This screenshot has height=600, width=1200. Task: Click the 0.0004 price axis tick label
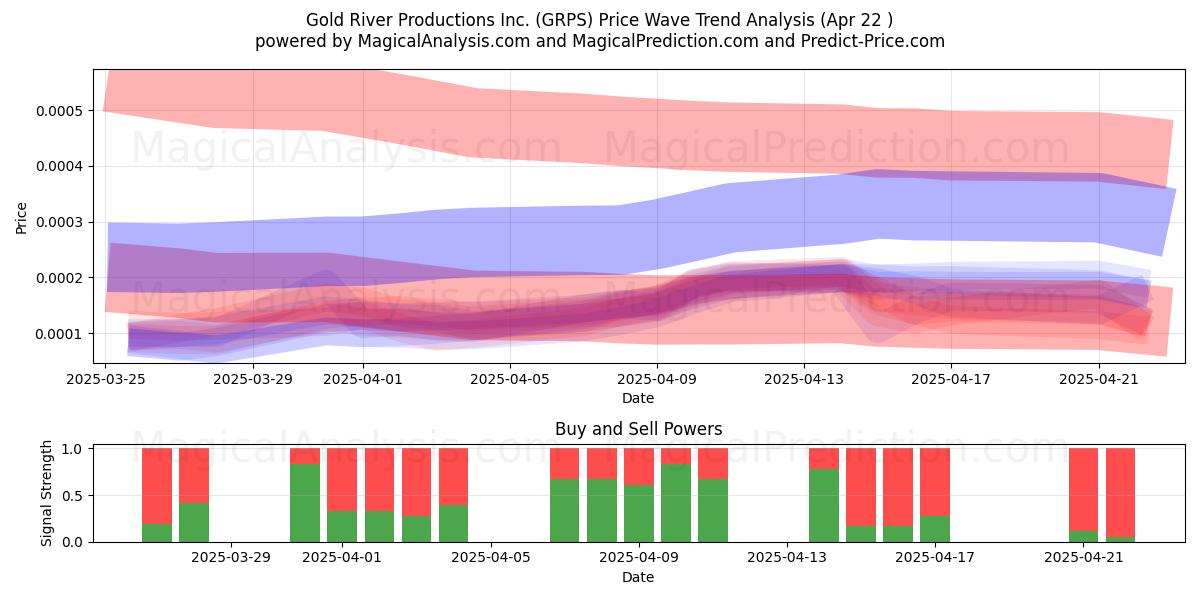[61, 166]
